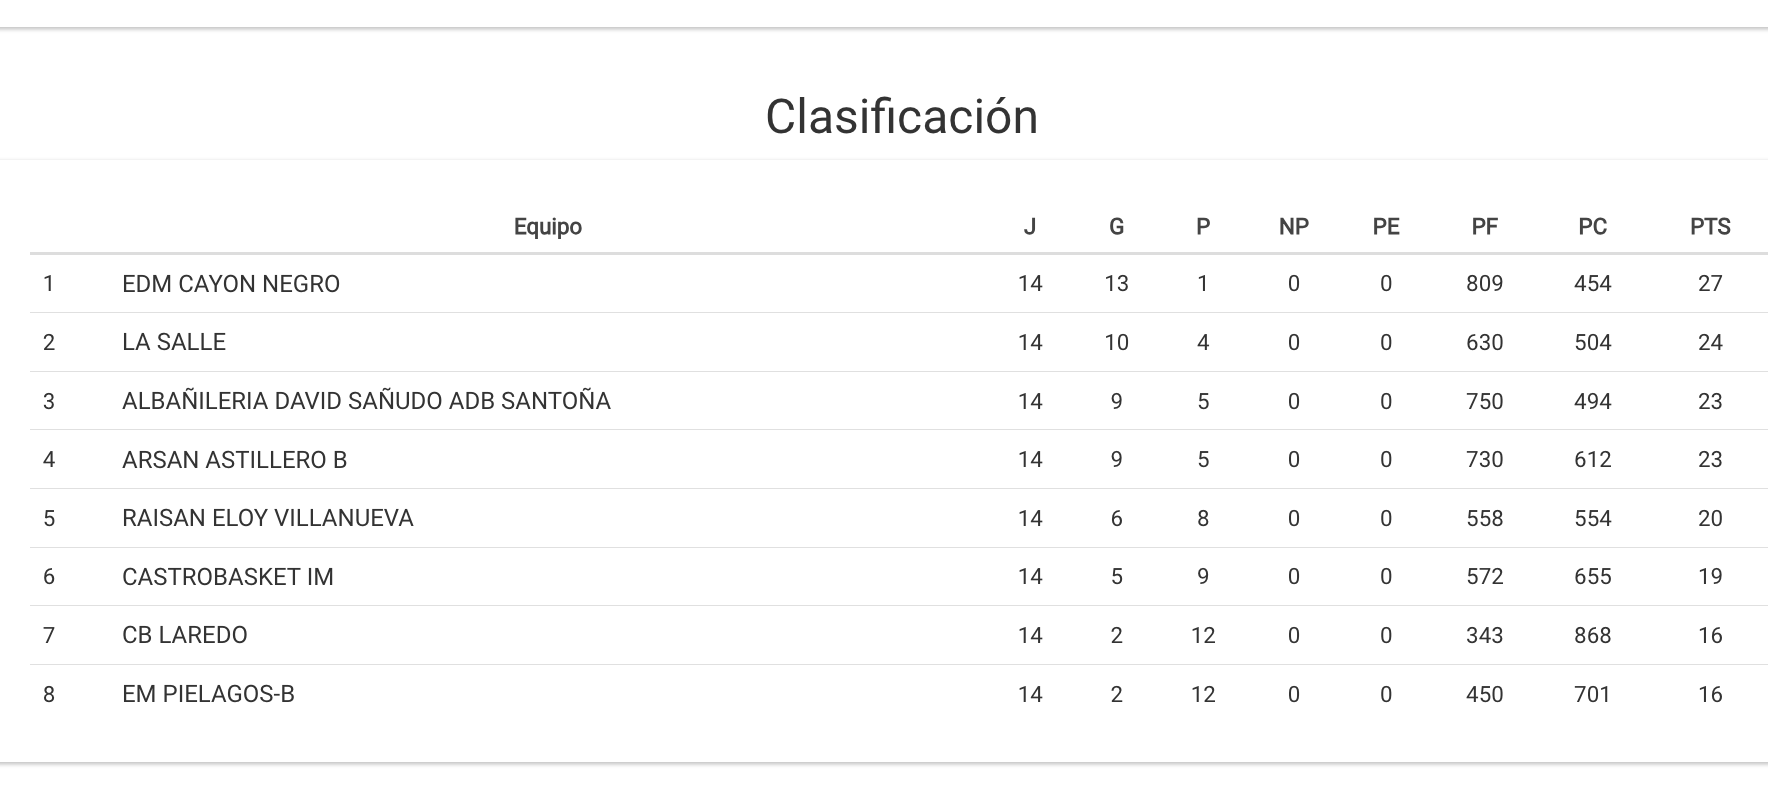The width and height of the screenshot is (1768, 794).
Task: Click the G column header
Action: click(1116, 227)
